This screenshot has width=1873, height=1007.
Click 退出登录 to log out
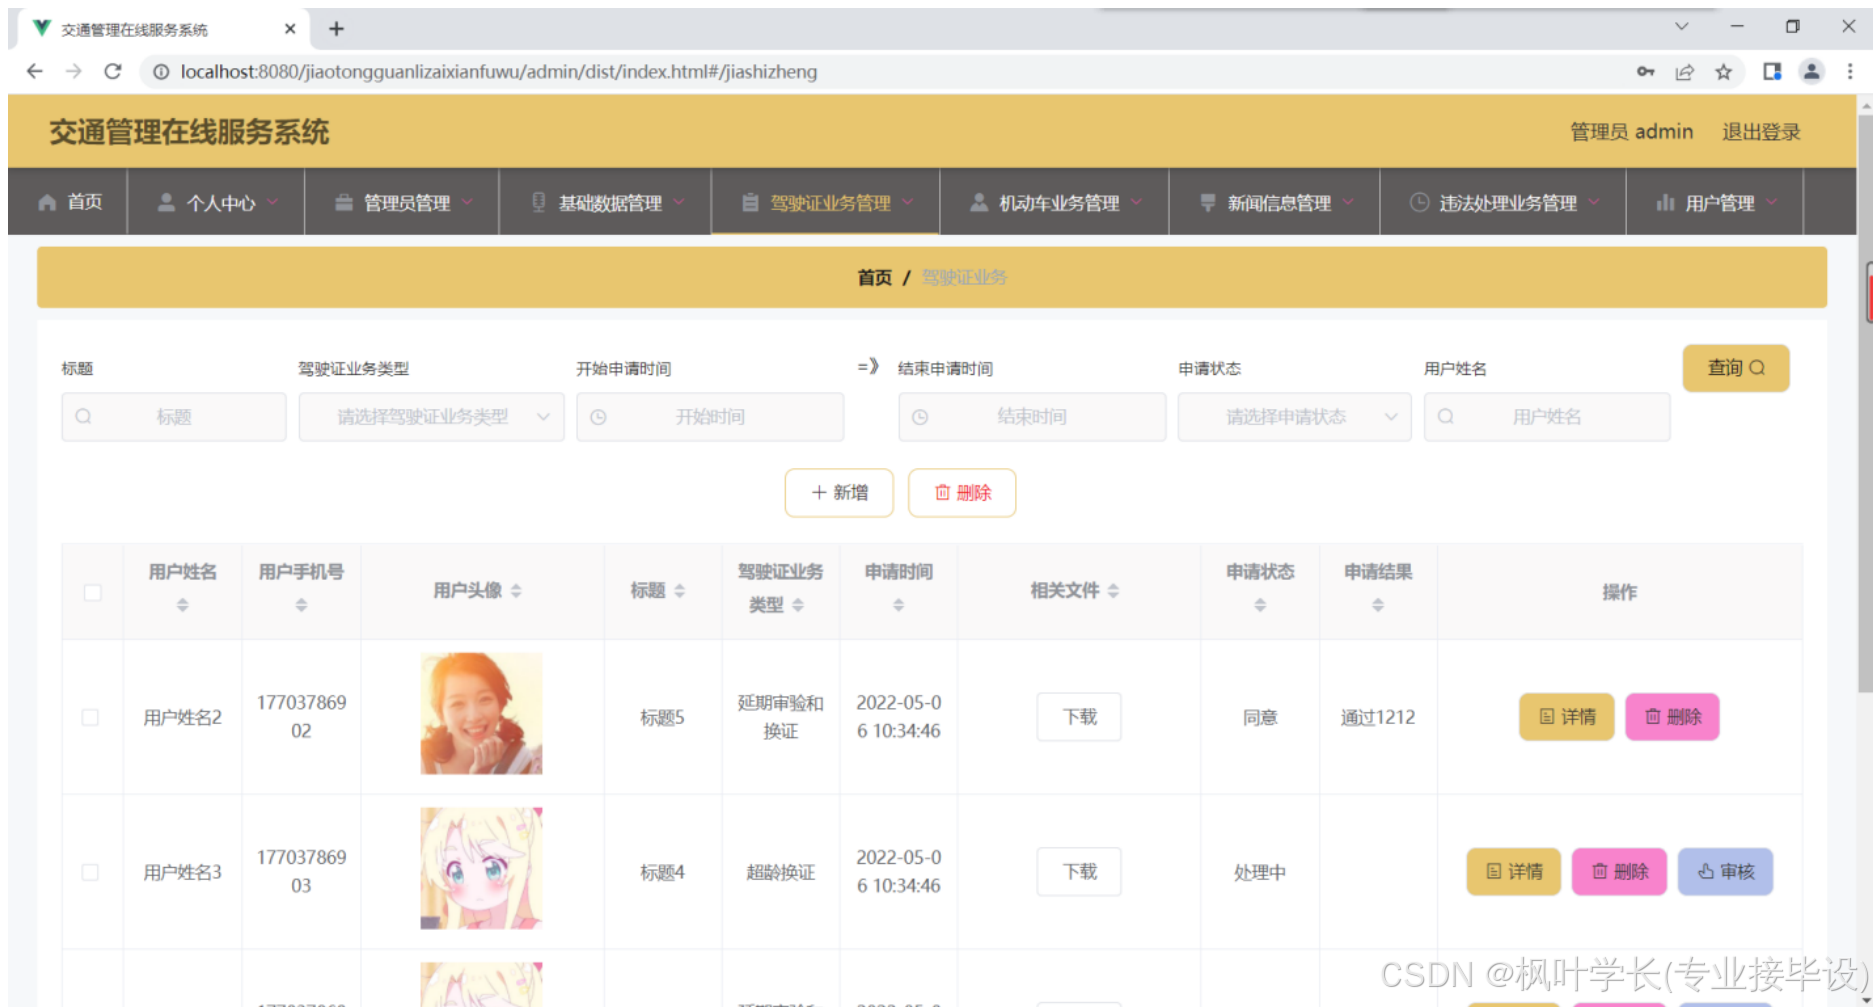[1761, 132]
